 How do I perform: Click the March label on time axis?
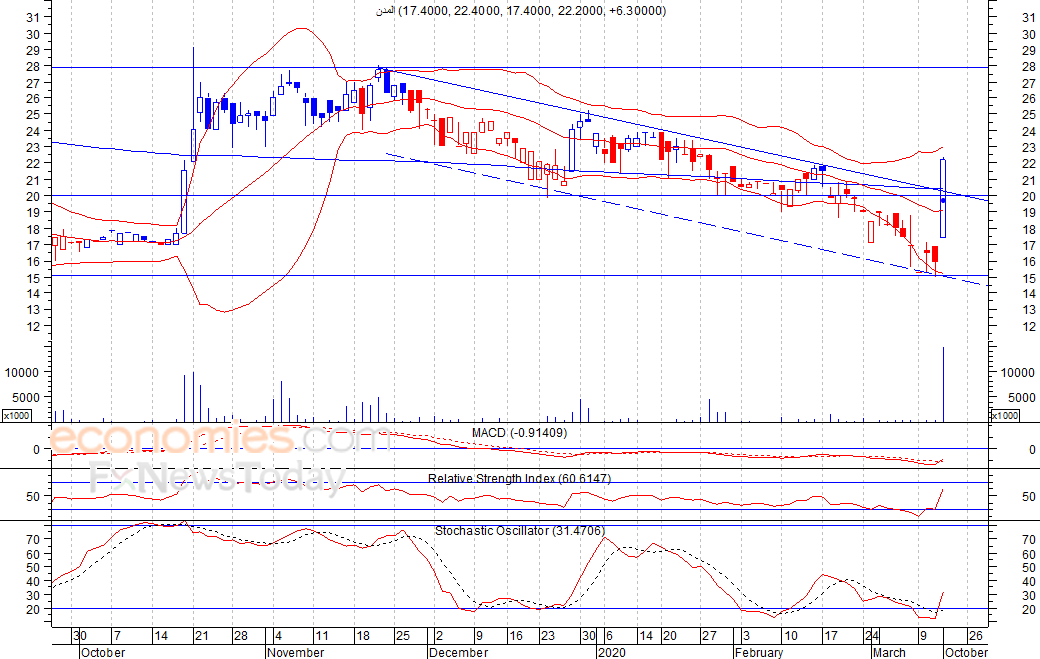tap(889, 652)
